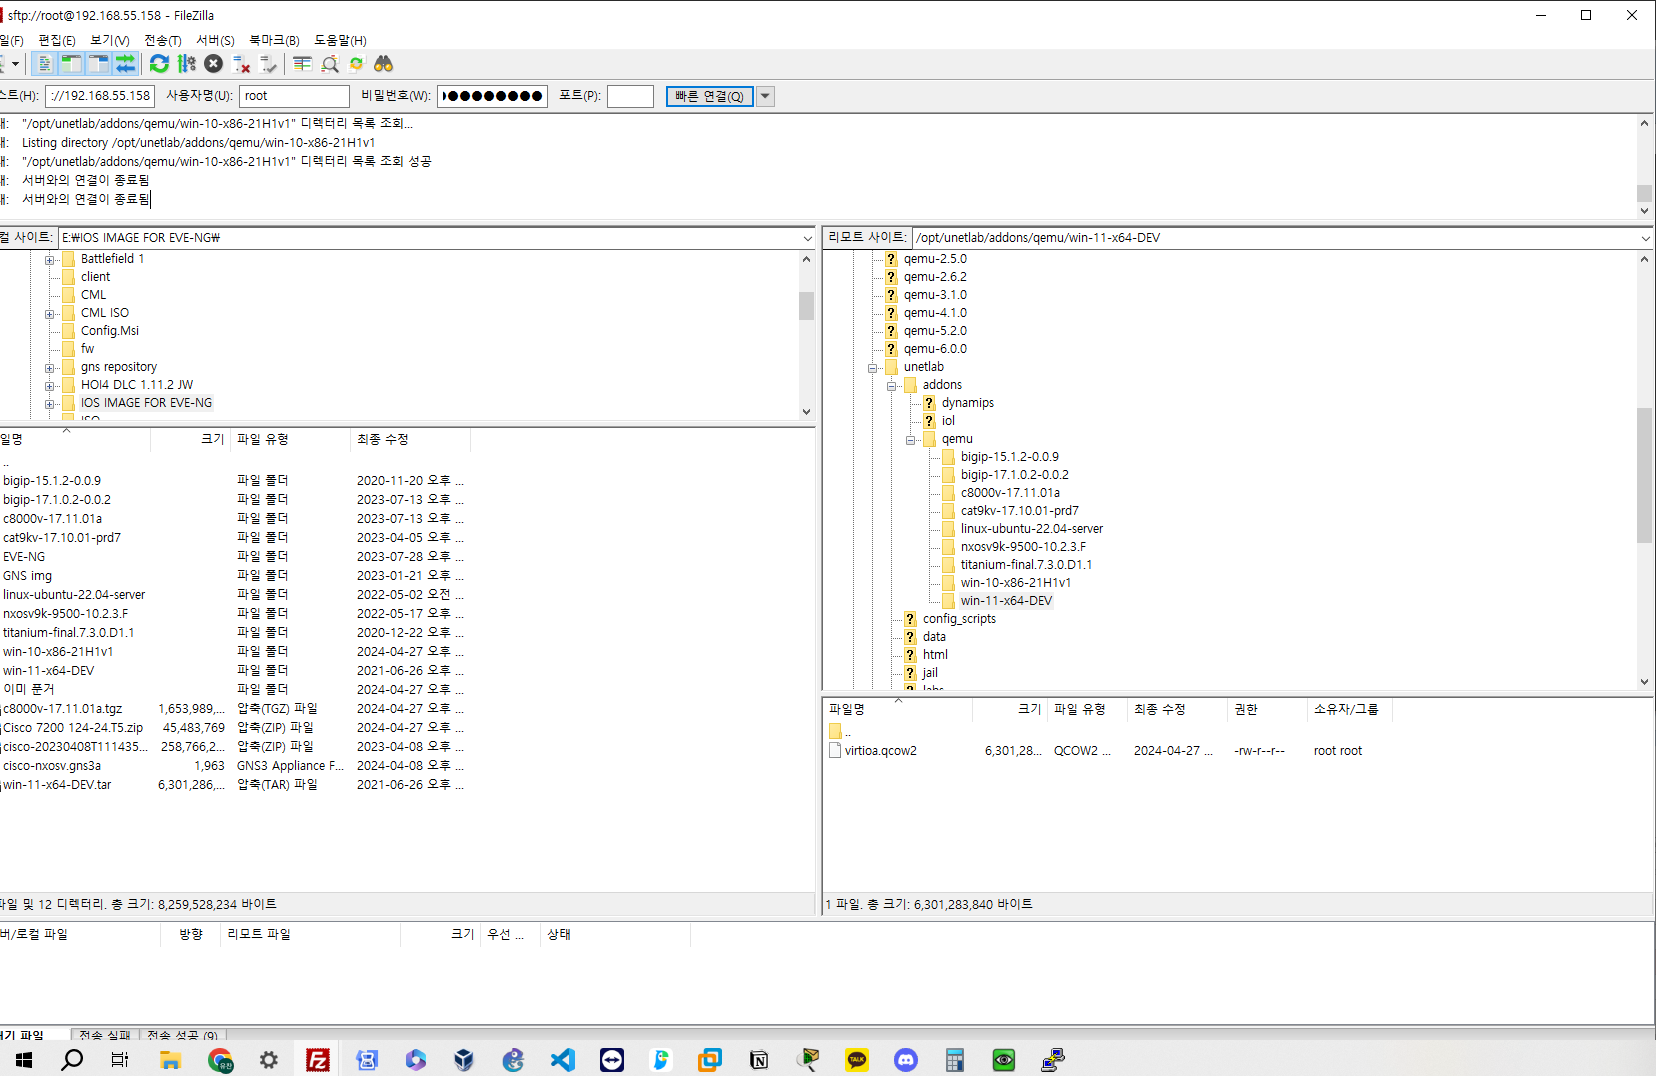Click the password input field
Viewport: 1656px width, 1076px height.
[x=492, y=96]
